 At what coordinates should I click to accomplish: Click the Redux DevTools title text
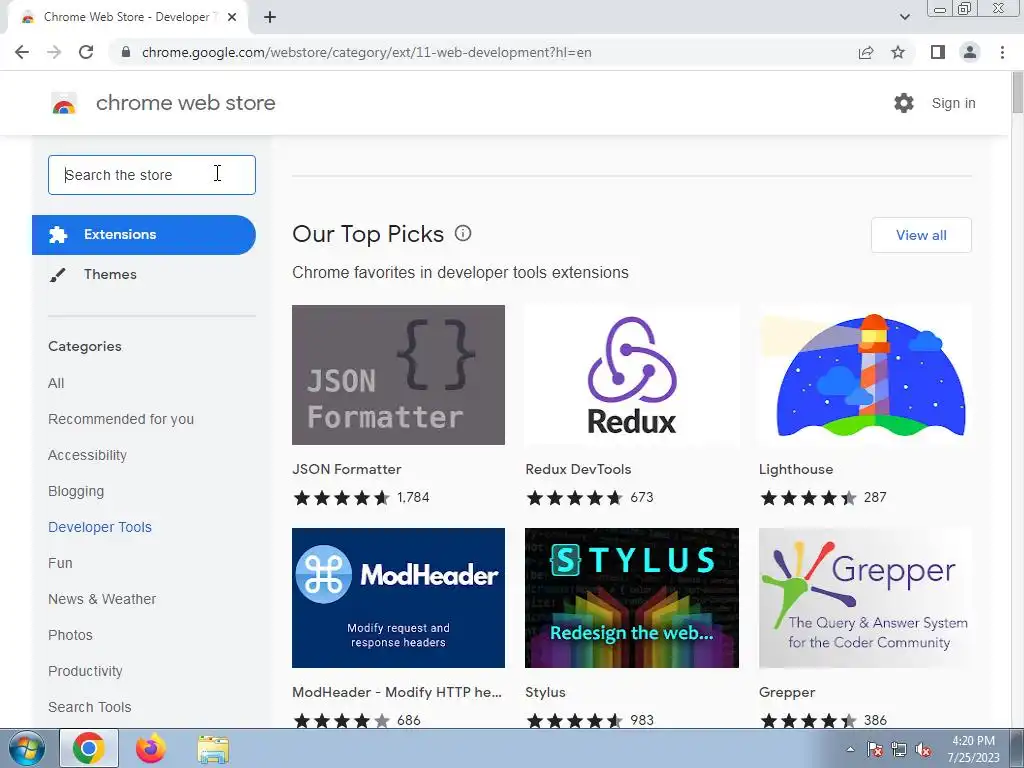click(578, 470)
